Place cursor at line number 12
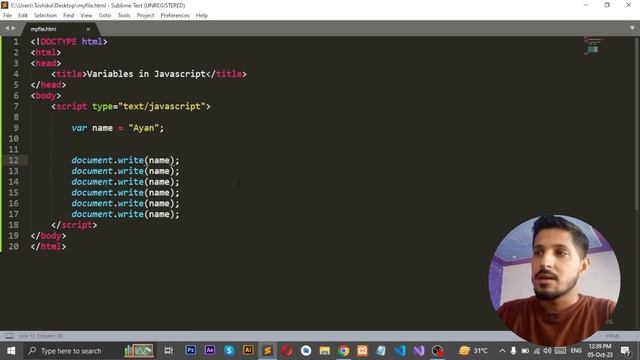Viewport: 640px width, 360px height. [x=13, y=160]
